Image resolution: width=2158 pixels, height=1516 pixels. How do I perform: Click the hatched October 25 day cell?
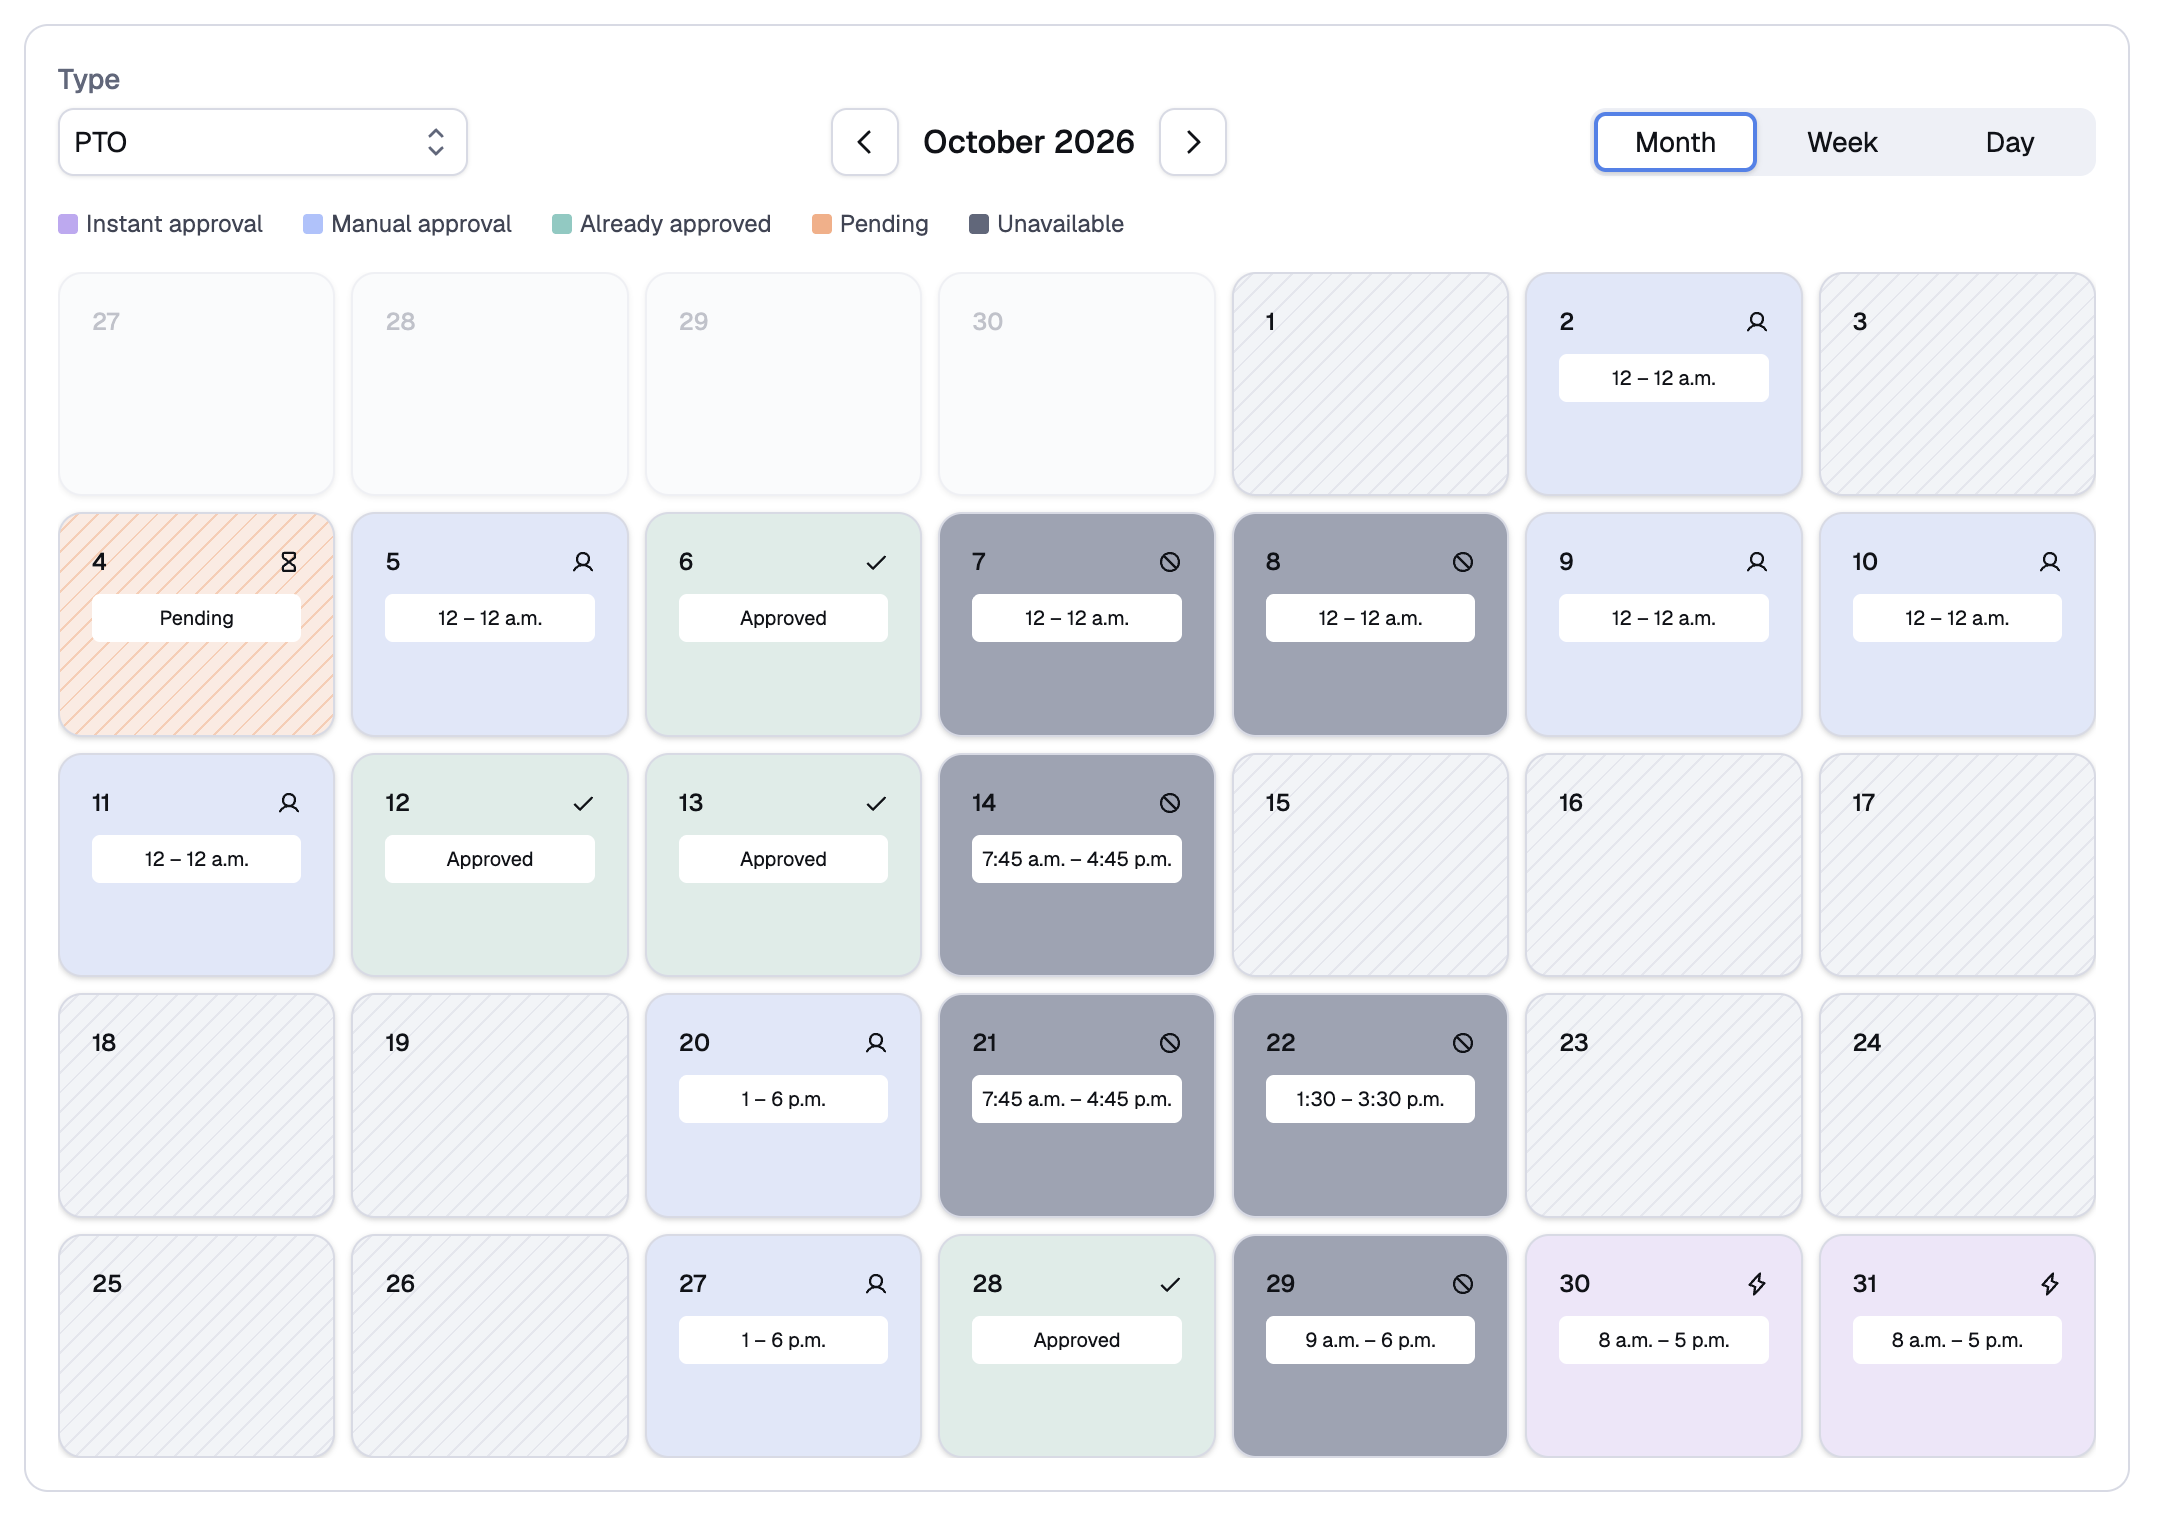pos(196,1346)
